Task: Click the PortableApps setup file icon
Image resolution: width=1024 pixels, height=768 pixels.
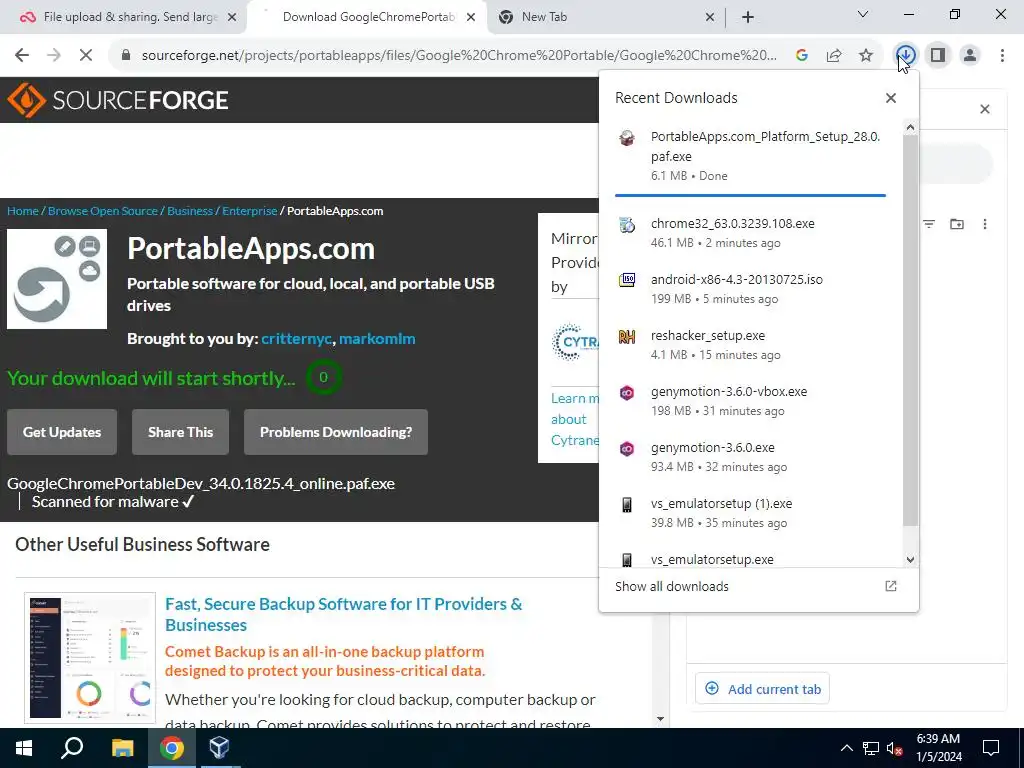Action: click(627, 137)
